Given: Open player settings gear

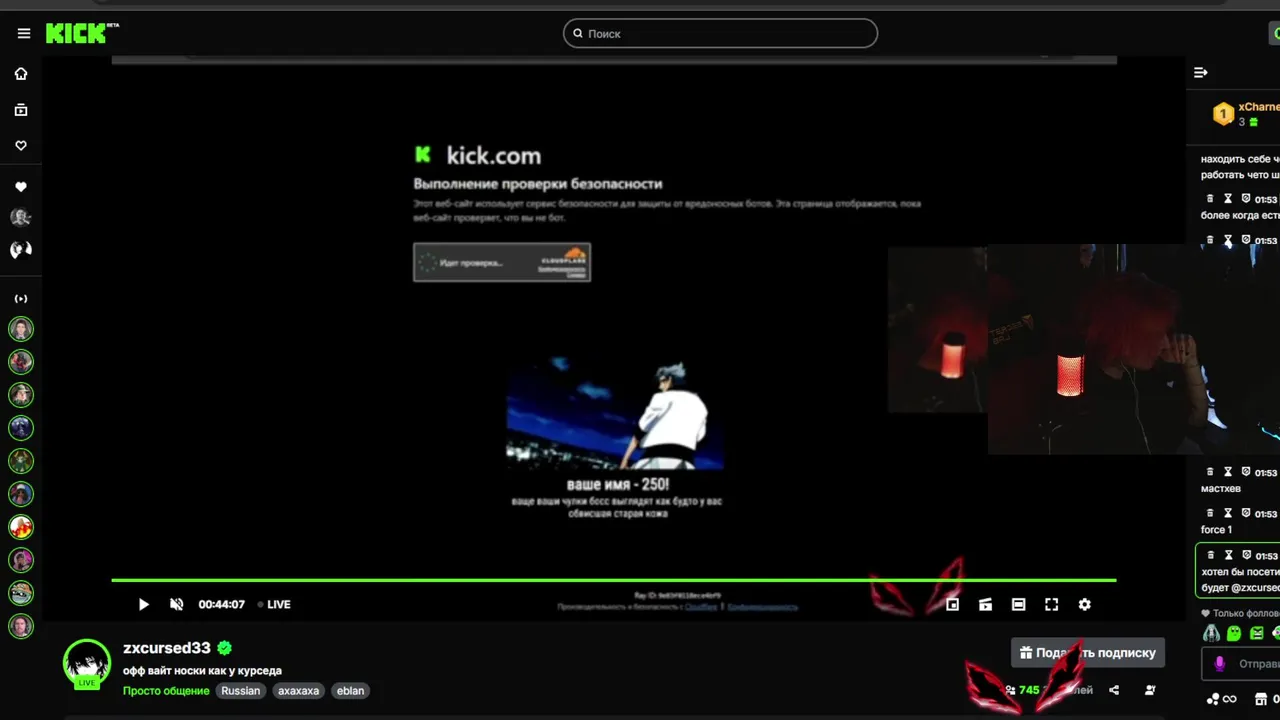Looking at the screenshot, I should coord(1084,604).
